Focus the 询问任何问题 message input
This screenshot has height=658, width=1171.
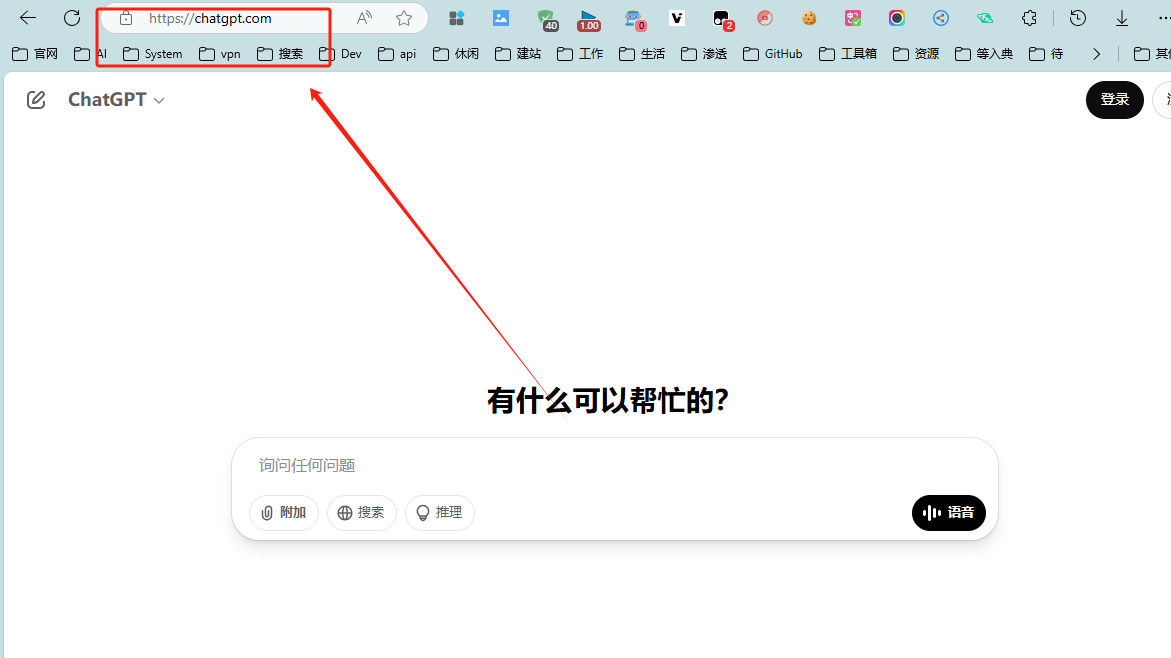[614, 465]
